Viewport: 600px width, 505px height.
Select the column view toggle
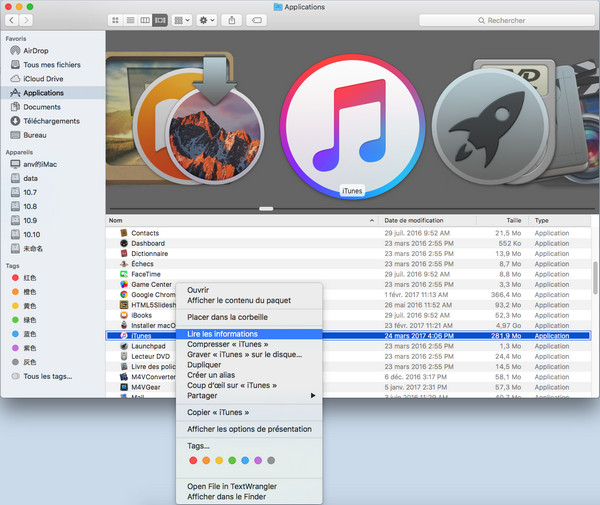(144, 20)
